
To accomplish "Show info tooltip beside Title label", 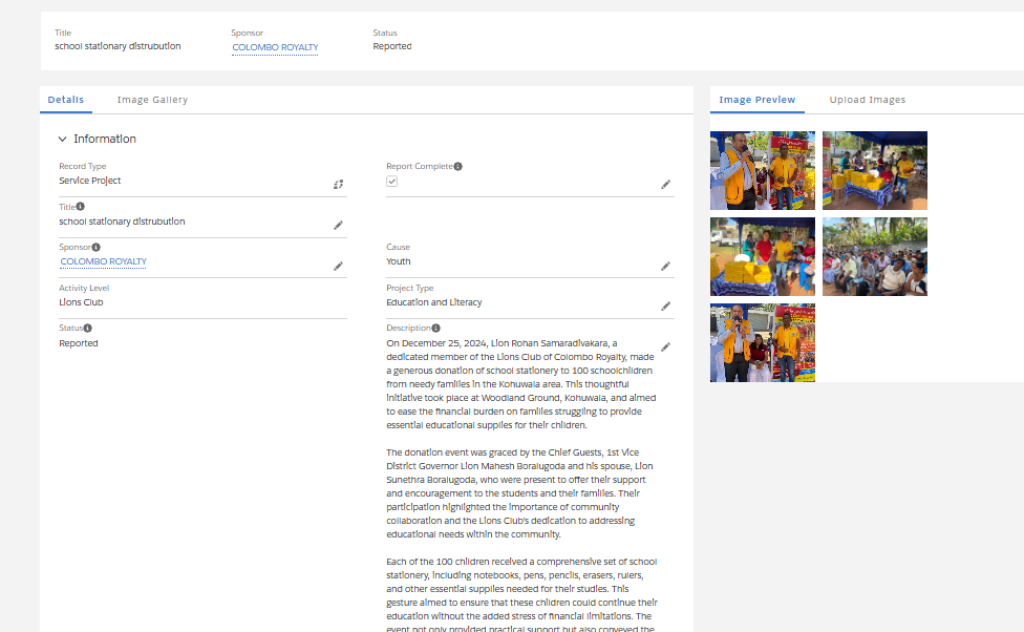I will [x=80, y=206].
